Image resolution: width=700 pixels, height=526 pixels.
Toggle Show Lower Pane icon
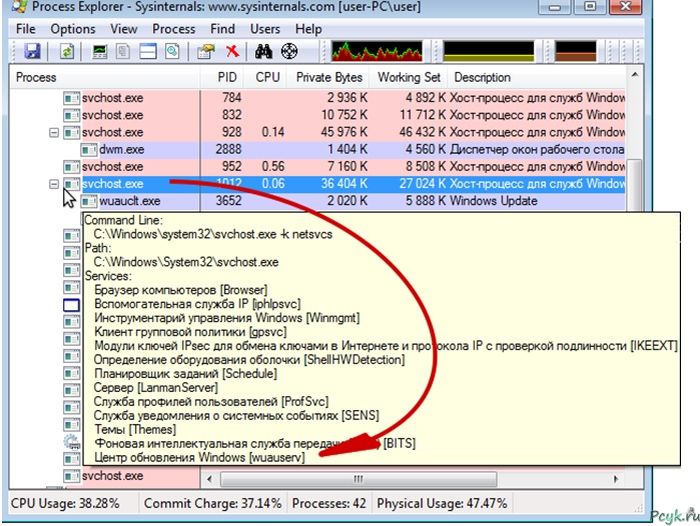tap(148, 52)
